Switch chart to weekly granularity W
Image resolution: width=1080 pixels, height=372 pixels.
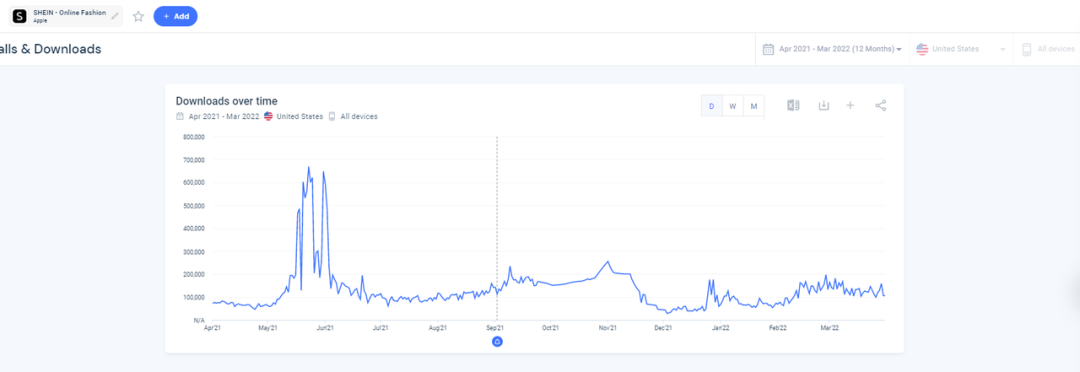coord(733,106)
